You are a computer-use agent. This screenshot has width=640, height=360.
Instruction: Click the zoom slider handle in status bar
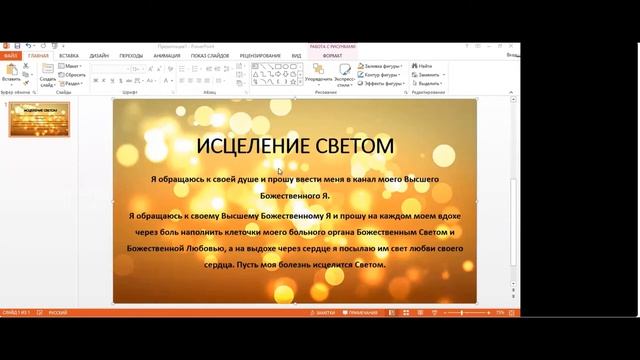pos(462,313)
